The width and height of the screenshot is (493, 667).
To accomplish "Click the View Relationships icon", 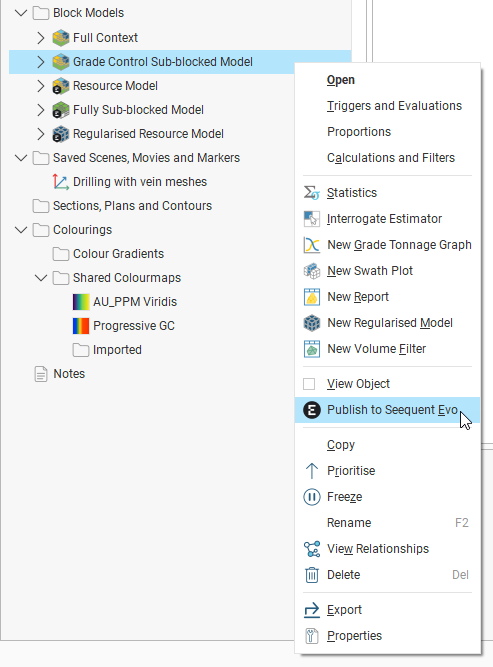I will [311, 549].
